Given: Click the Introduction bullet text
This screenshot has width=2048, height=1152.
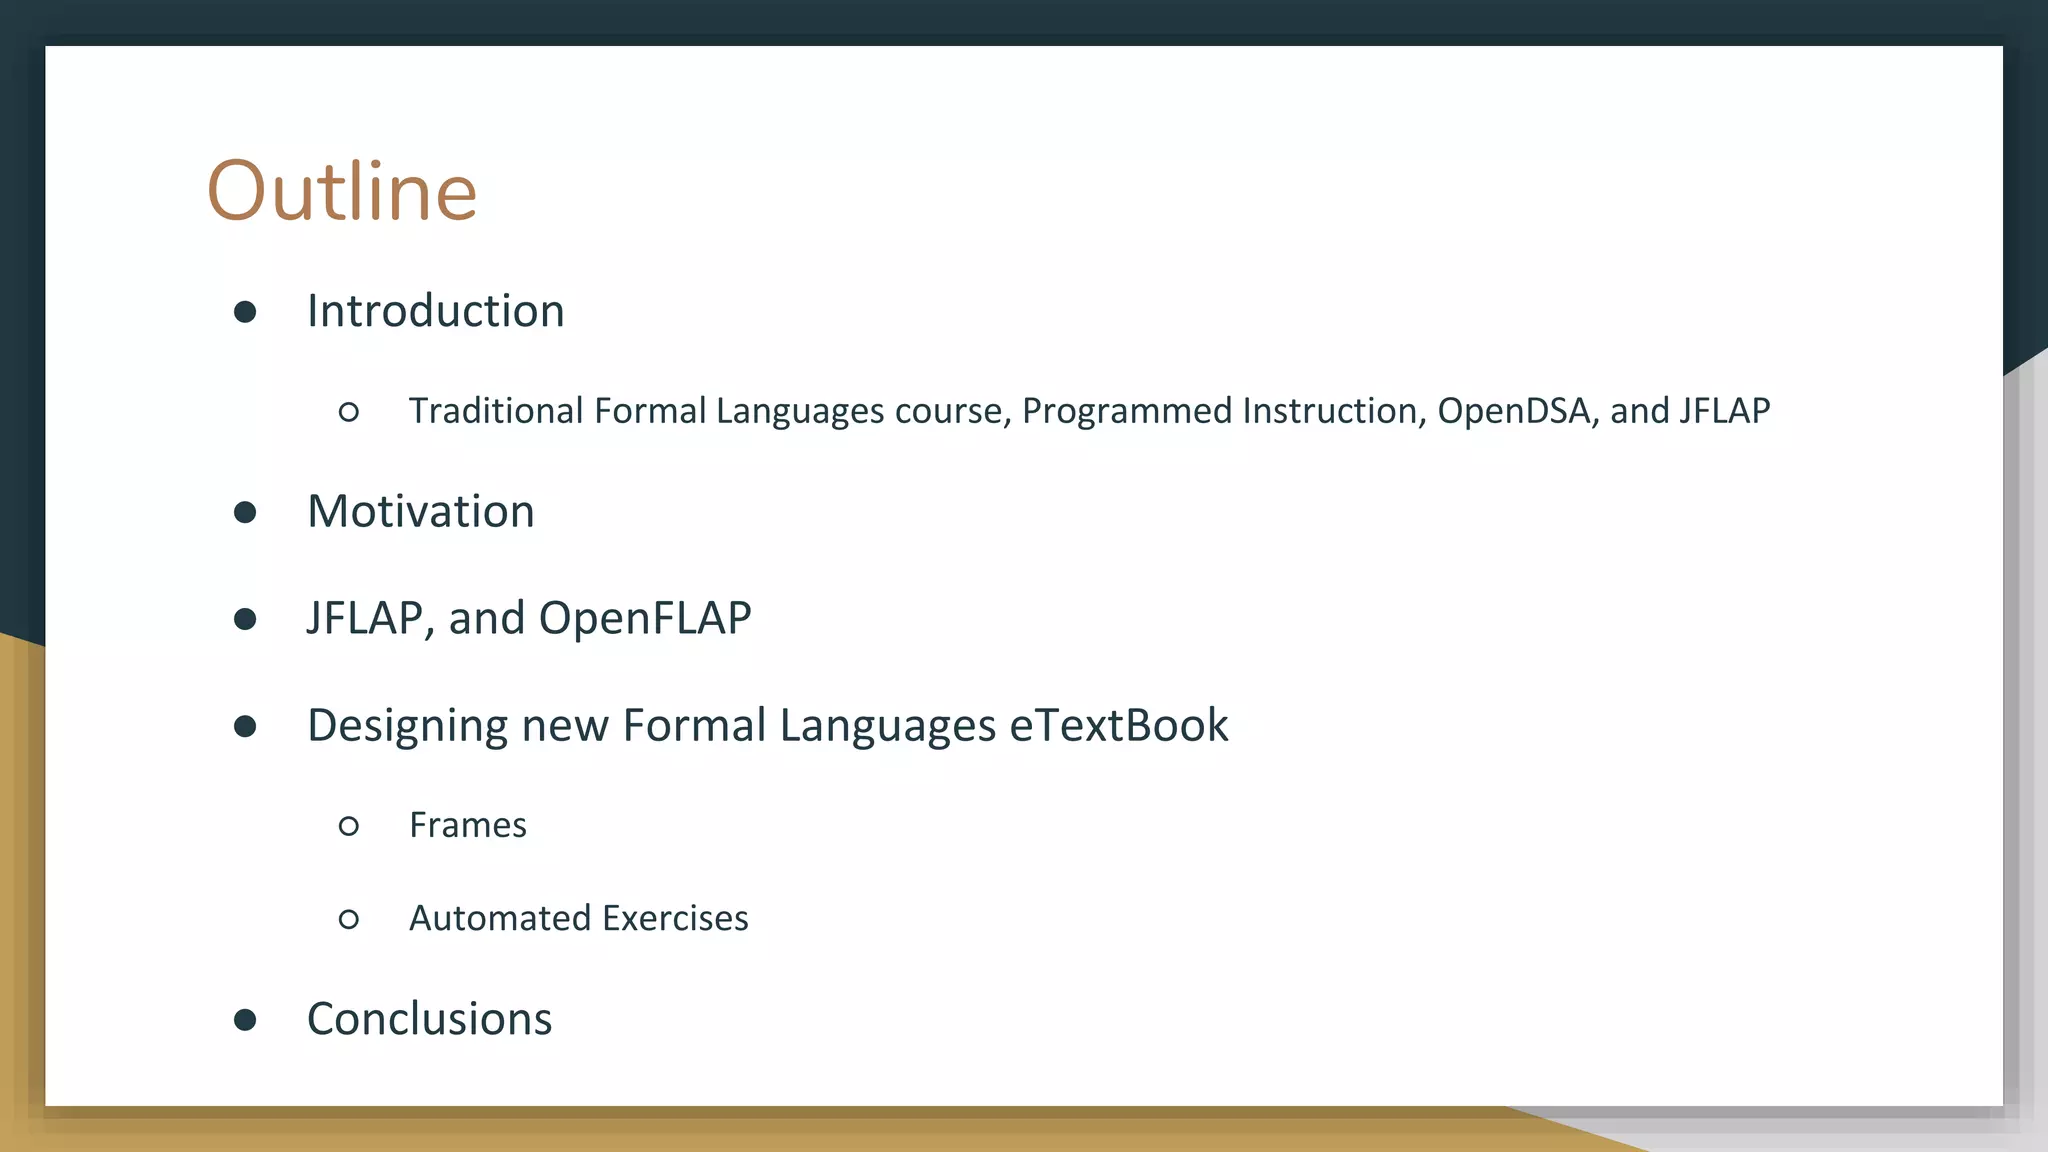Looking at the screenshot, I should [435, 311].
